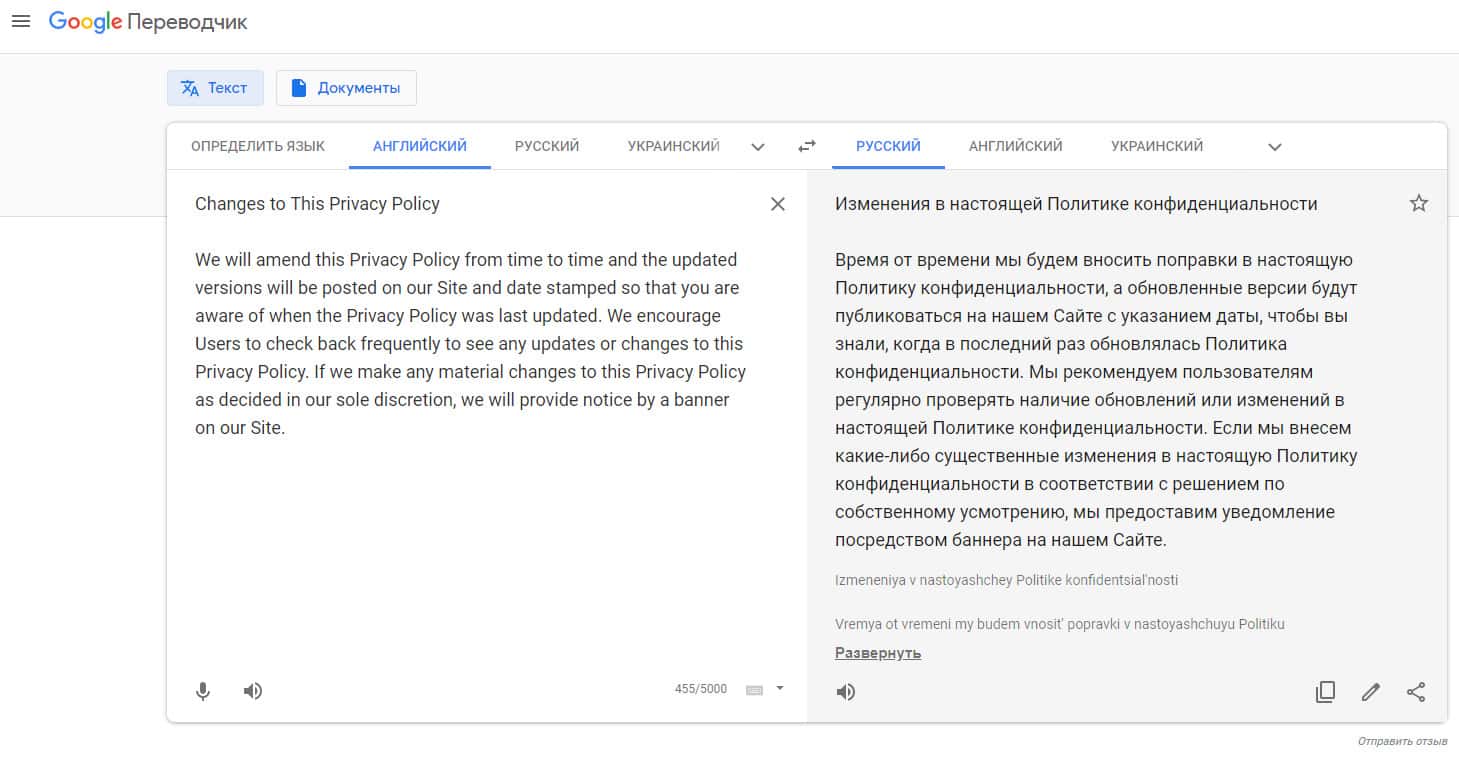The image size is (1459, 758).
Task: Click the Развернуть link
Action: (x=878, y=653)
